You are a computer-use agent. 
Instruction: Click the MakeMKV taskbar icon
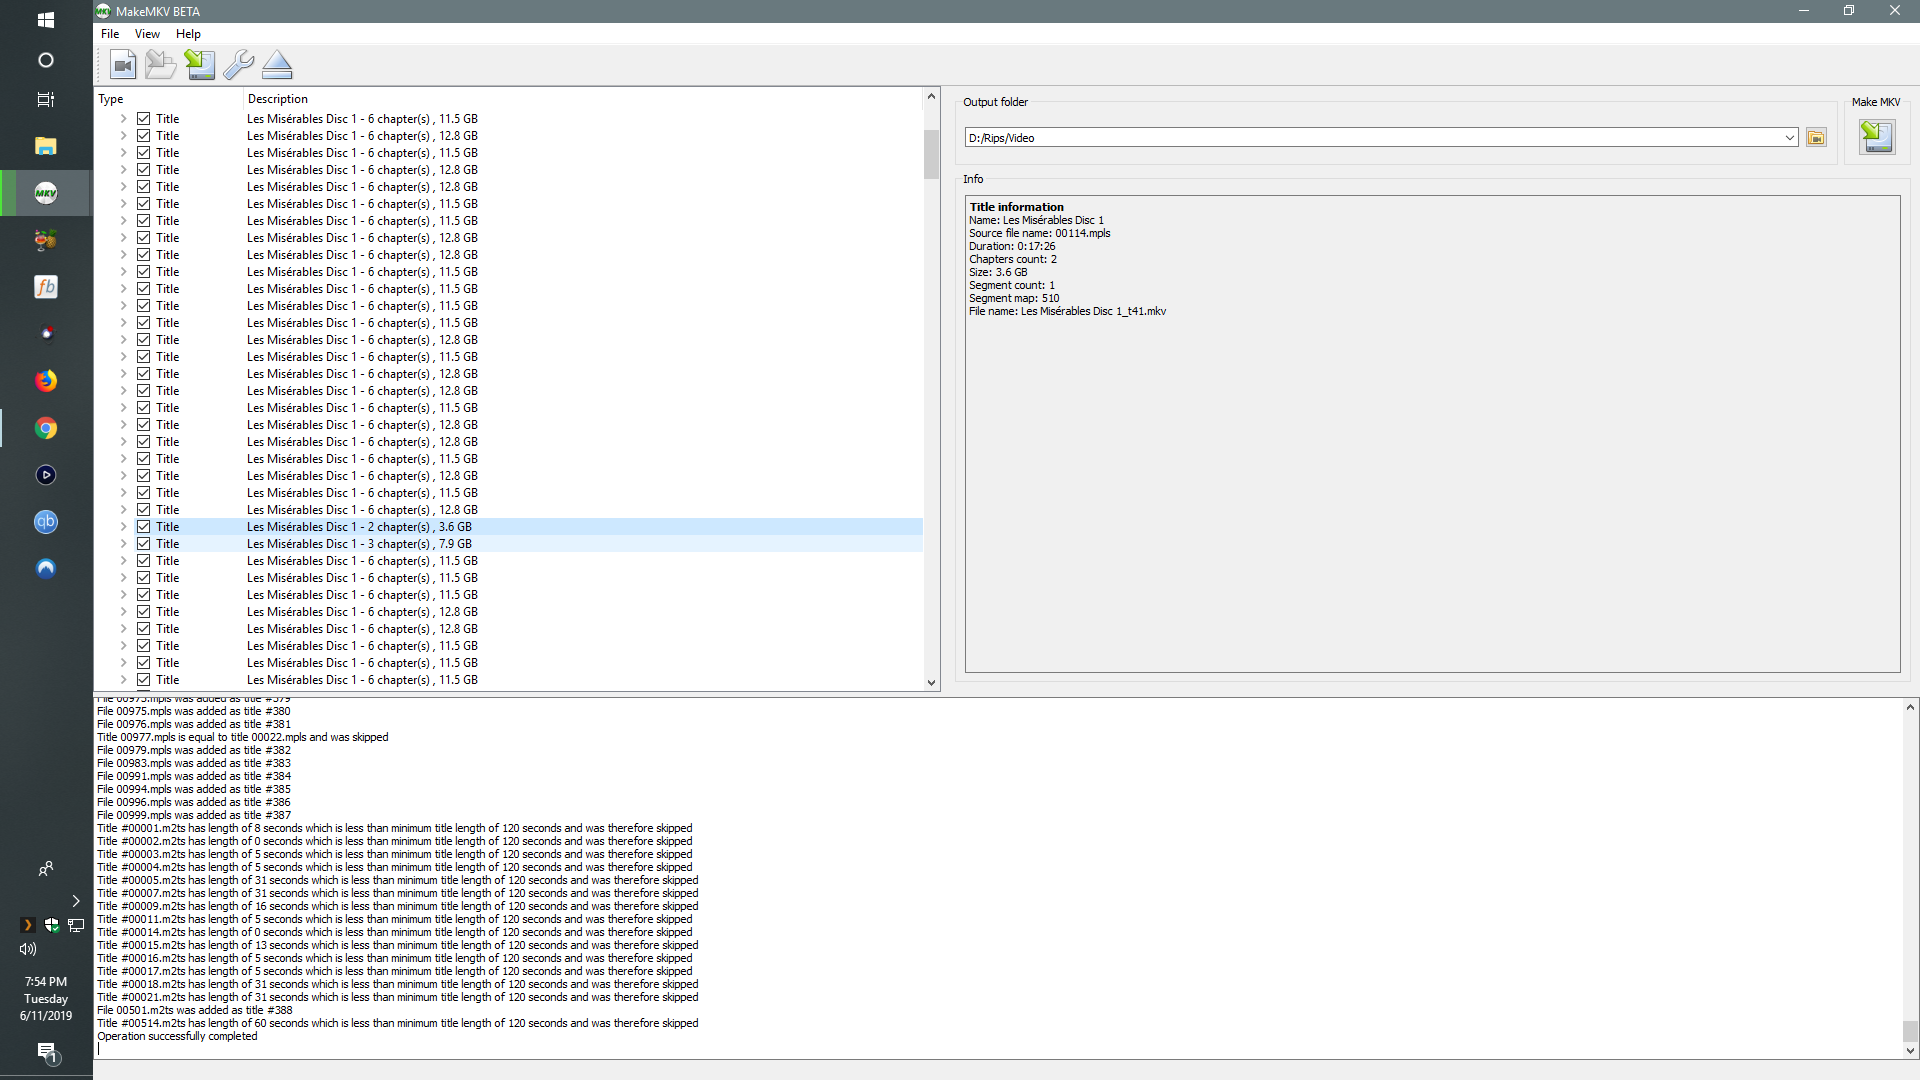click(46, 193)
